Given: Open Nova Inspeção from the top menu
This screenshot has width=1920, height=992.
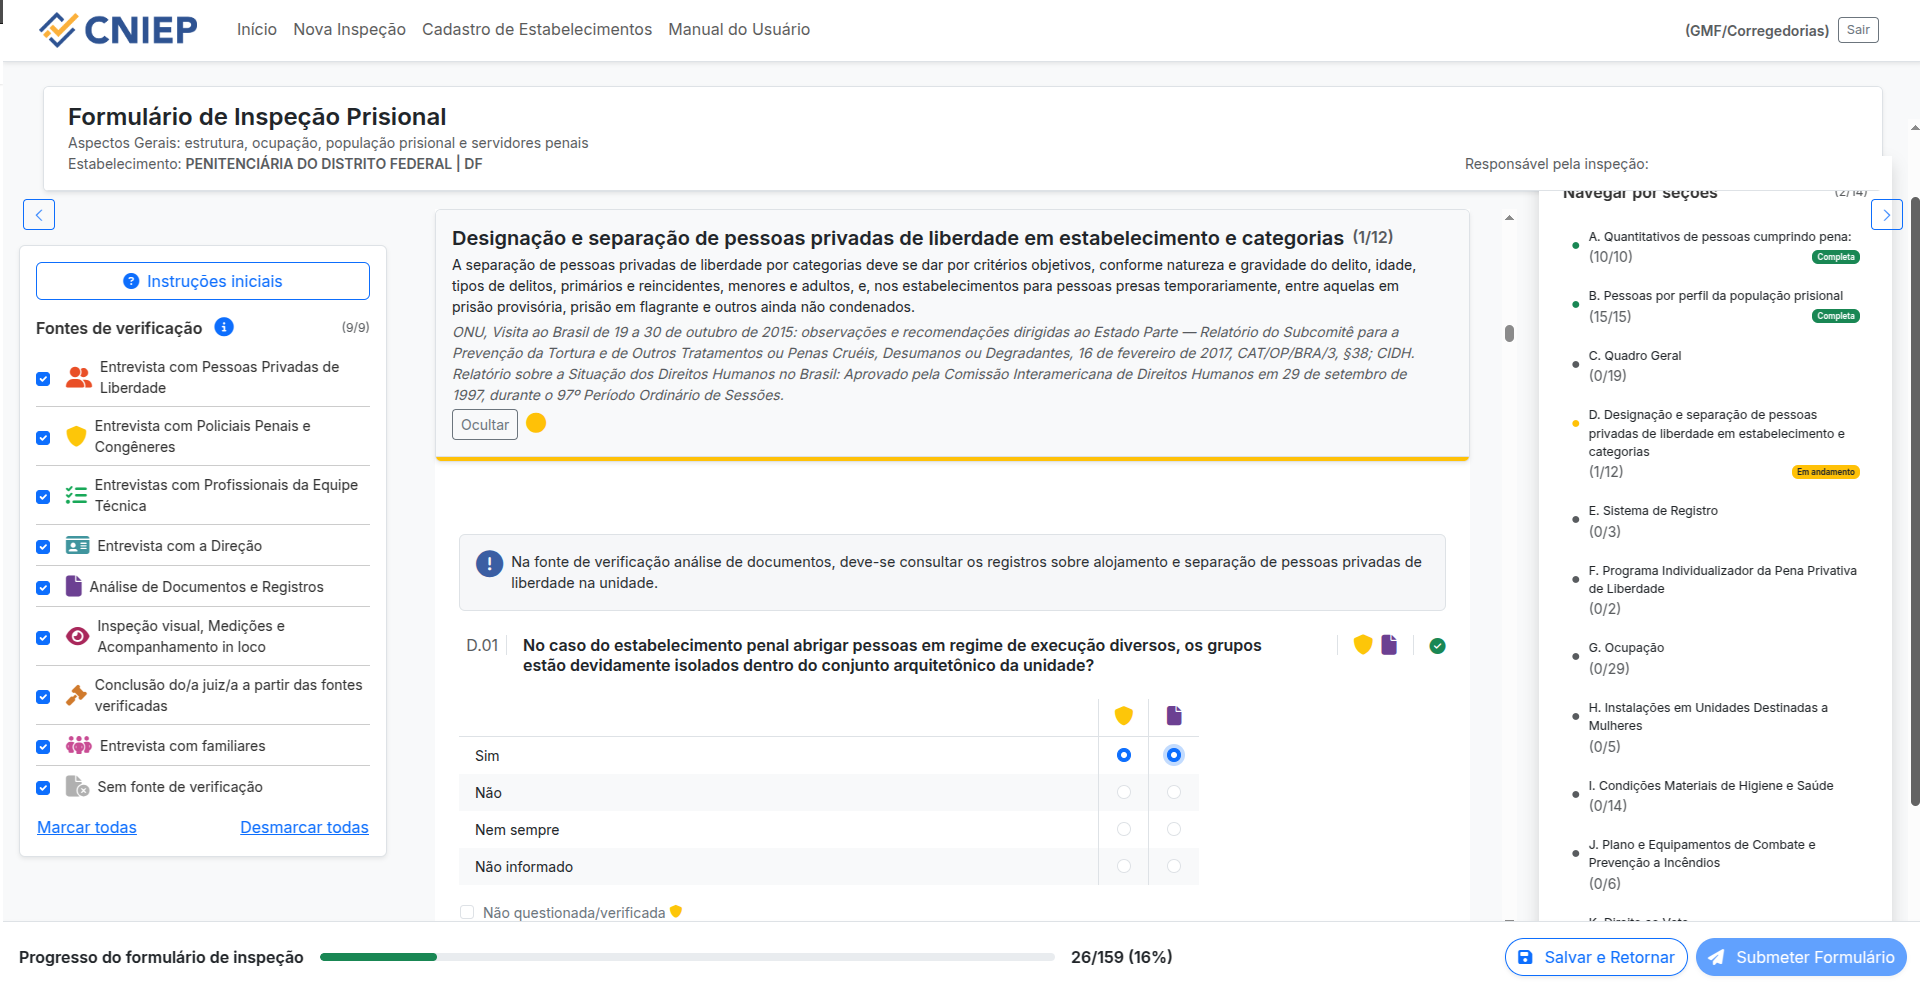Looking at the screenshot, I should [x=349, y=29].
